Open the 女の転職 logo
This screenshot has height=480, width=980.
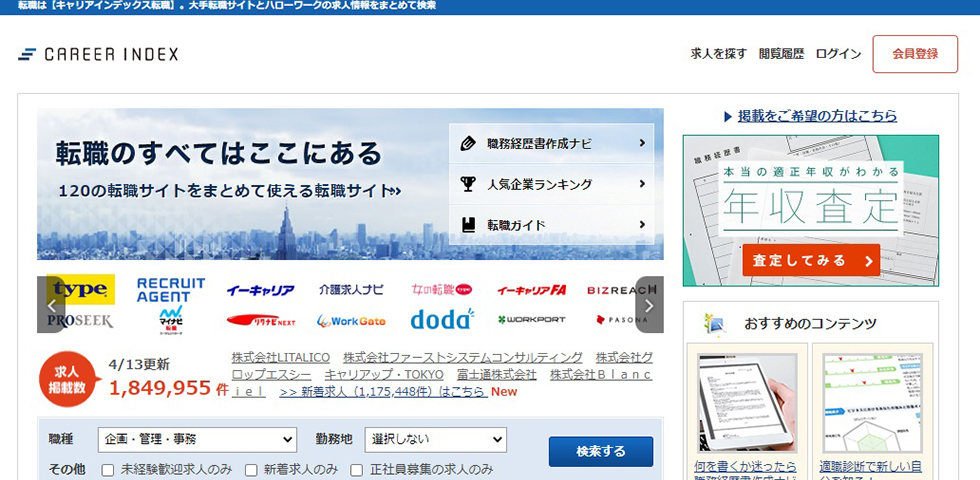click(442, 289)
